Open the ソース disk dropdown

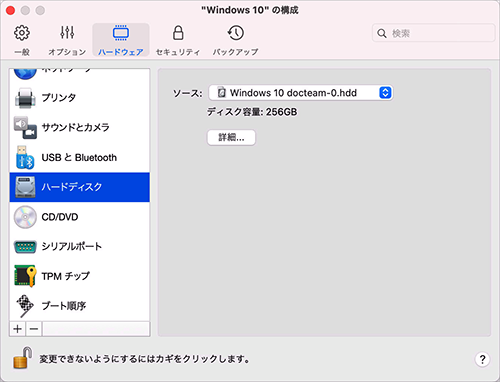coord(301,93)
